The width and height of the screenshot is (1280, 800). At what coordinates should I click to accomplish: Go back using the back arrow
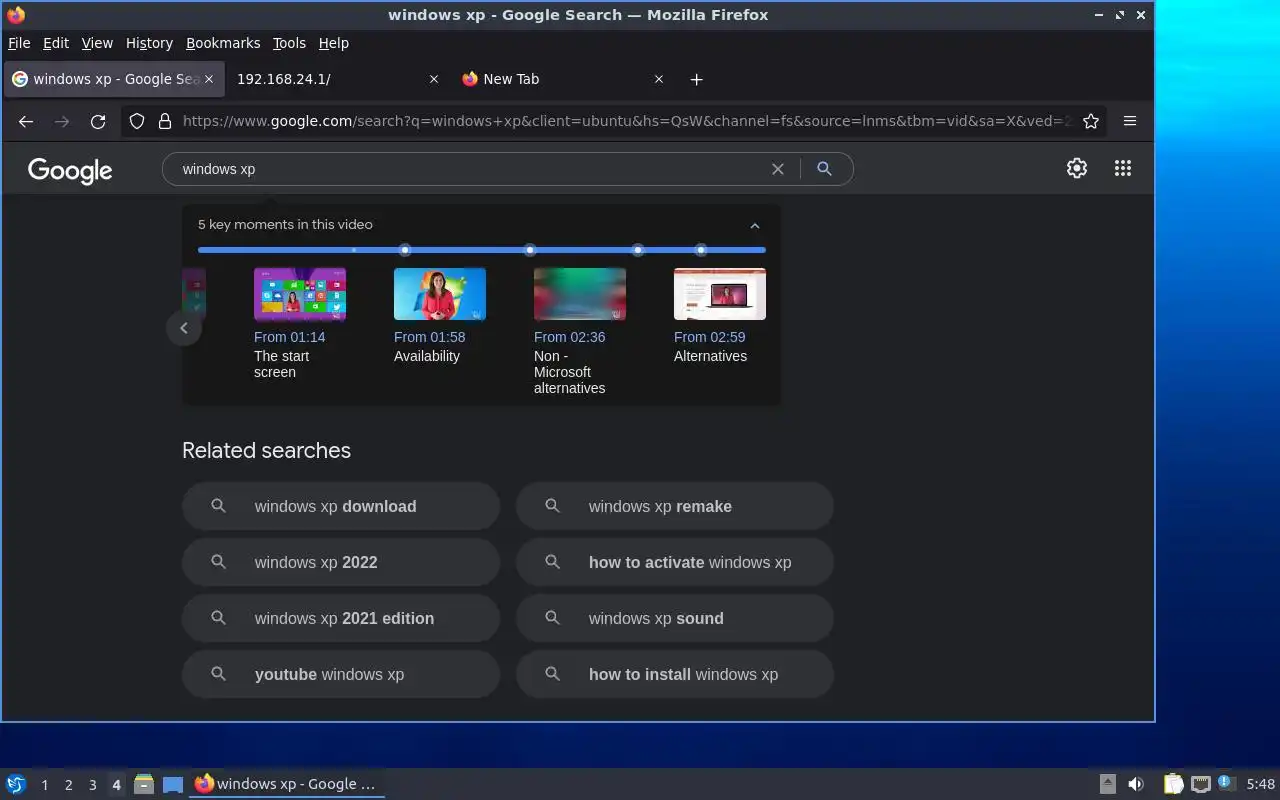(x=26, y=121)
